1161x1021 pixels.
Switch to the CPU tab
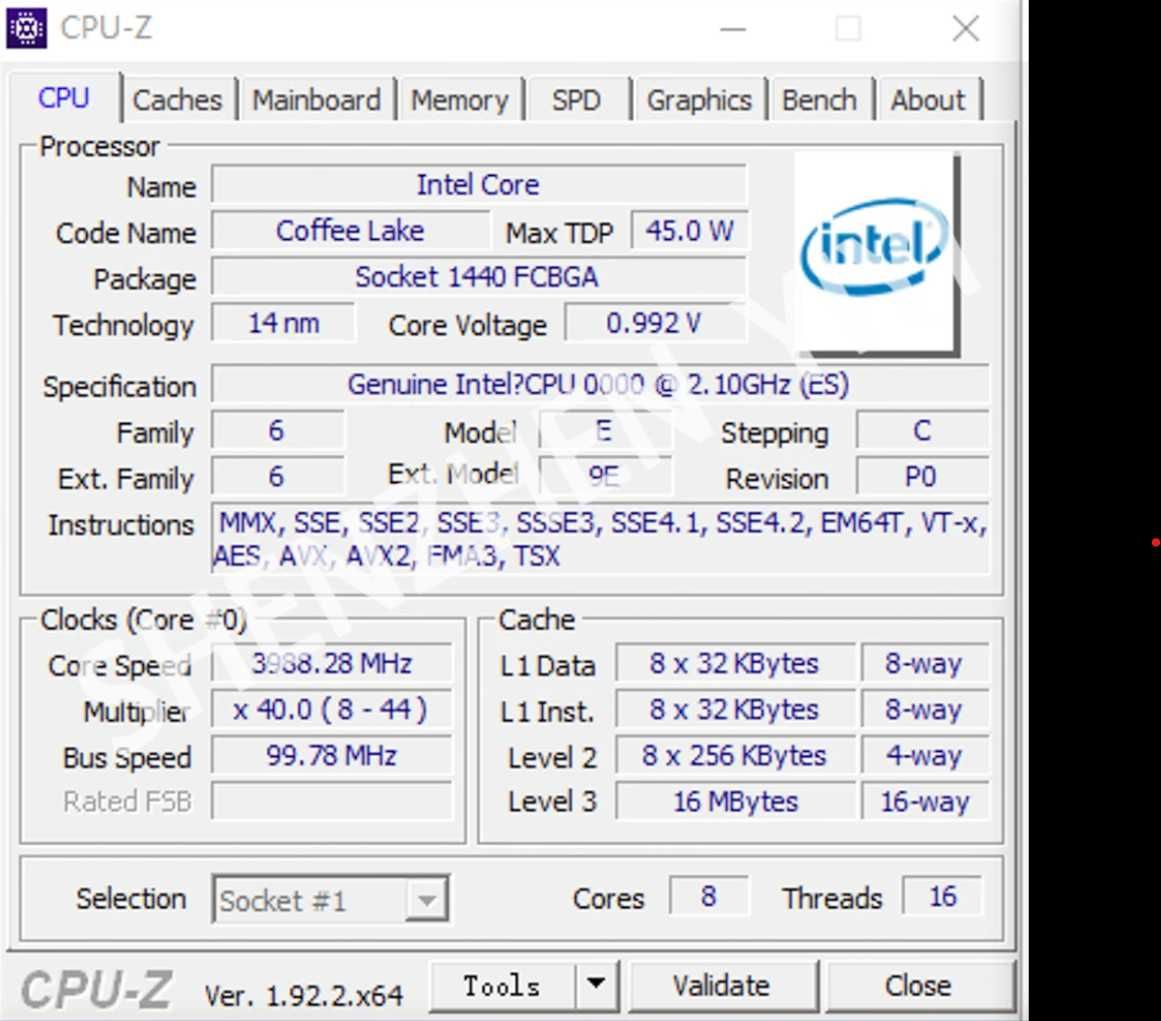tap(64, 98)
